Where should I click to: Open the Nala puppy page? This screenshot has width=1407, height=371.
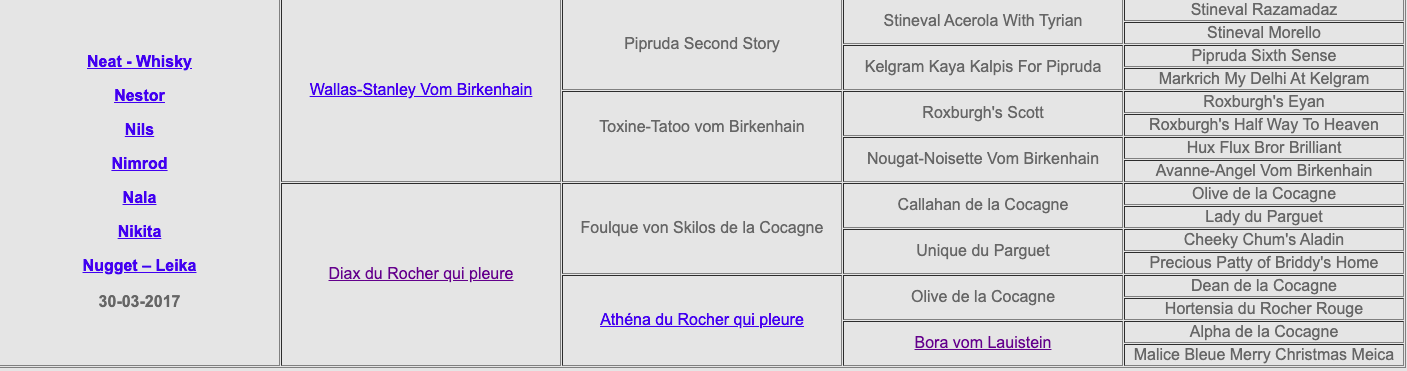click(x=139, y=198)
